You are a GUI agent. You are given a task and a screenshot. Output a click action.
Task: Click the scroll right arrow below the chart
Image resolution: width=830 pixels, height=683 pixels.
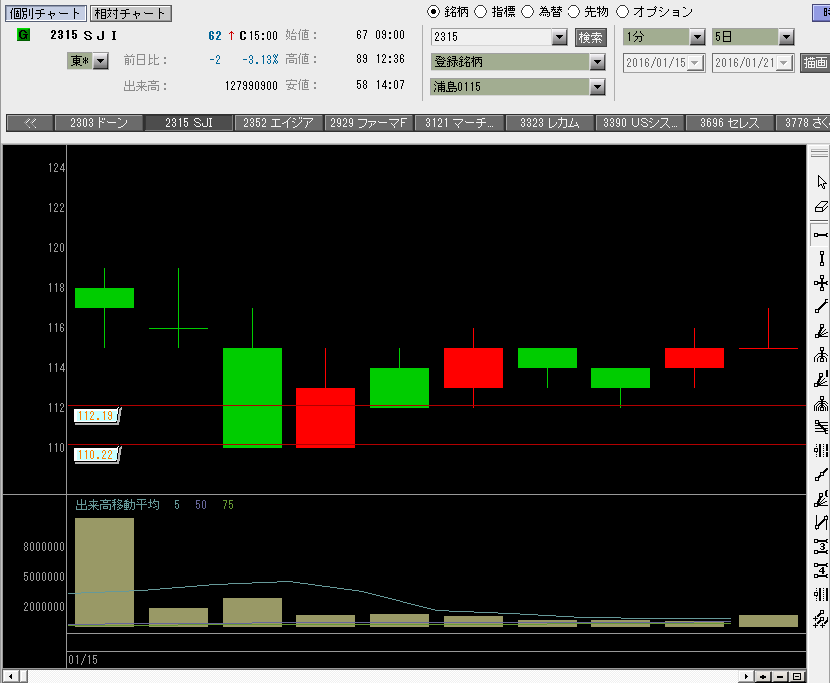(x=746, y=676)
